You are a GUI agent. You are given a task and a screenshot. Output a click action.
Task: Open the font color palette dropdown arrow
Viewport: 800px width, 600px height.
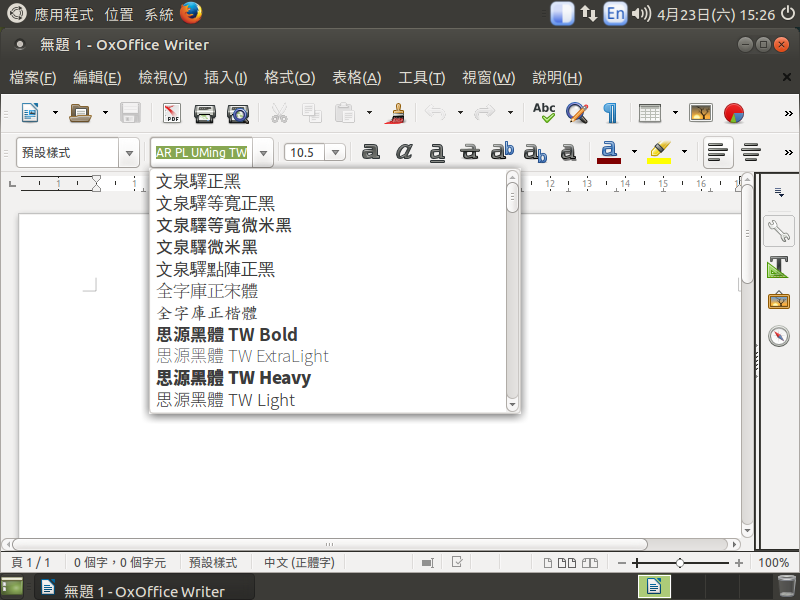pyautogui.click(x=634, y=152)
